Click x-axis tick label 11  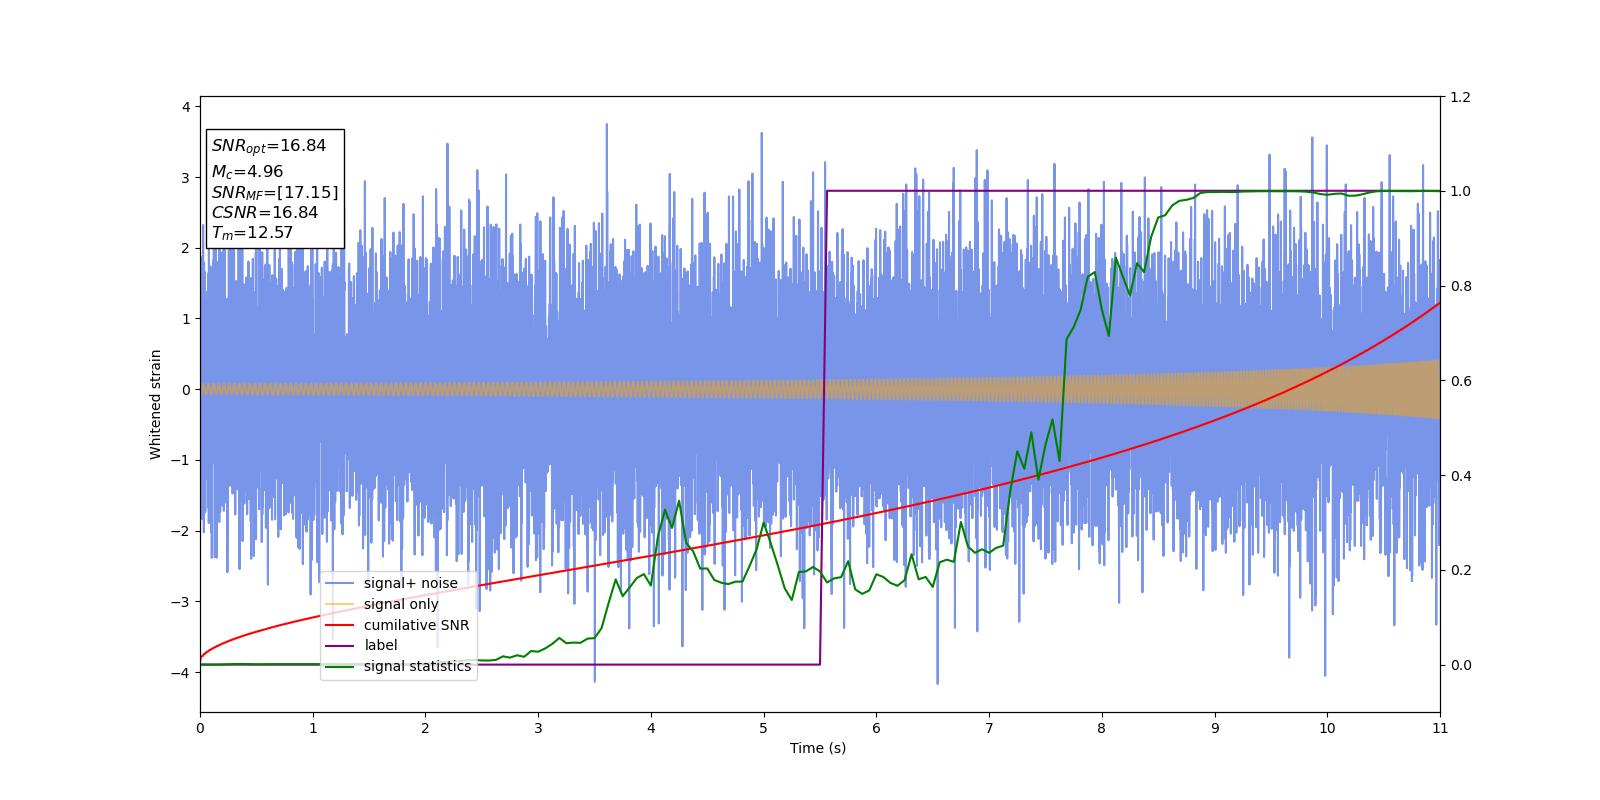pos(1440,728)
